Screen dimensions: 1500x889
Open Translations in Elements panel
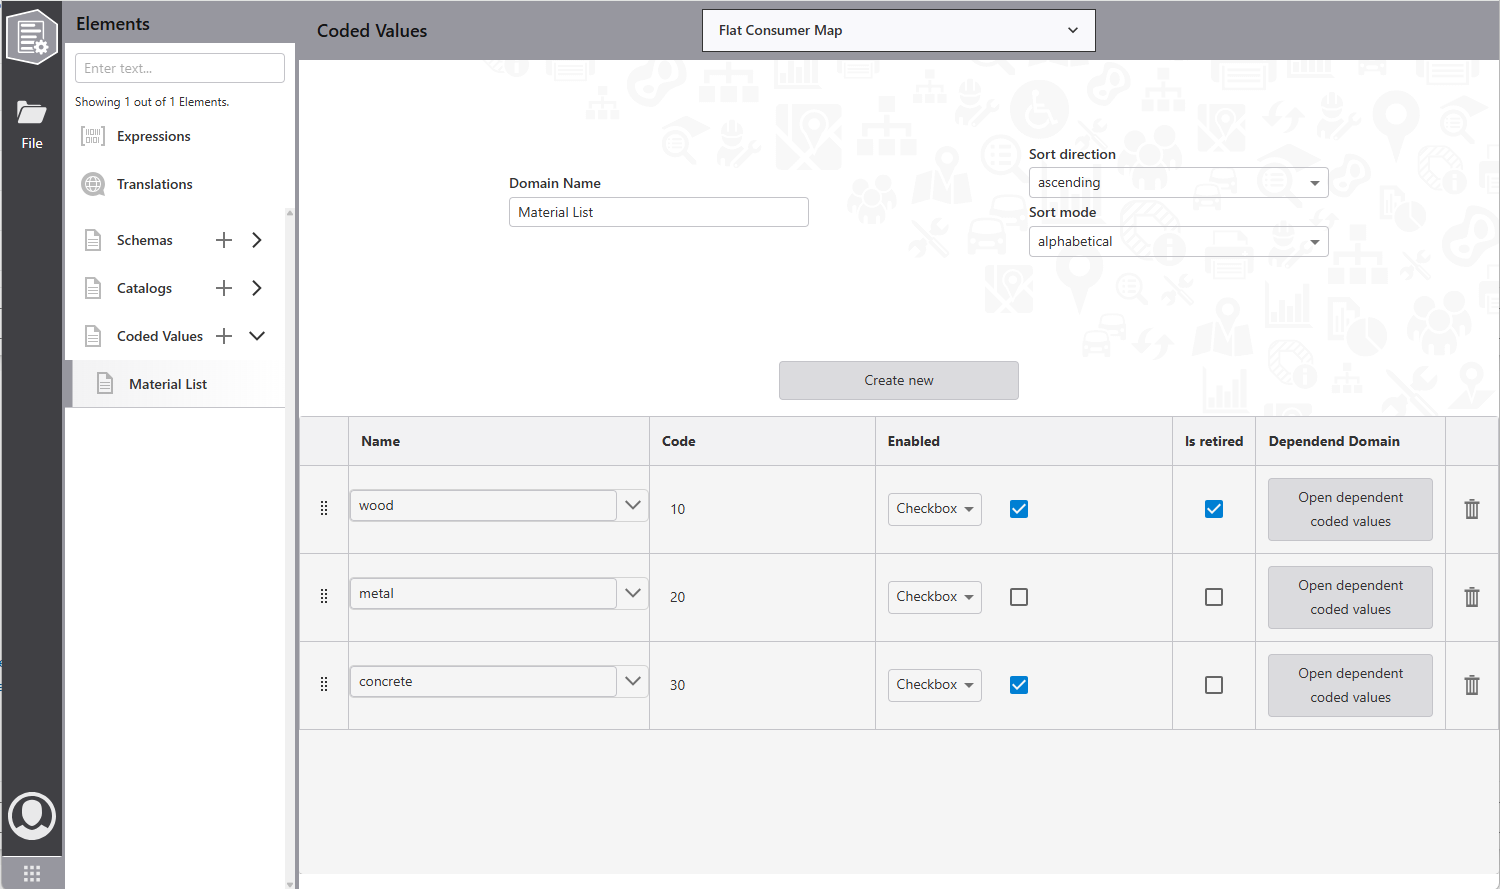154,184
